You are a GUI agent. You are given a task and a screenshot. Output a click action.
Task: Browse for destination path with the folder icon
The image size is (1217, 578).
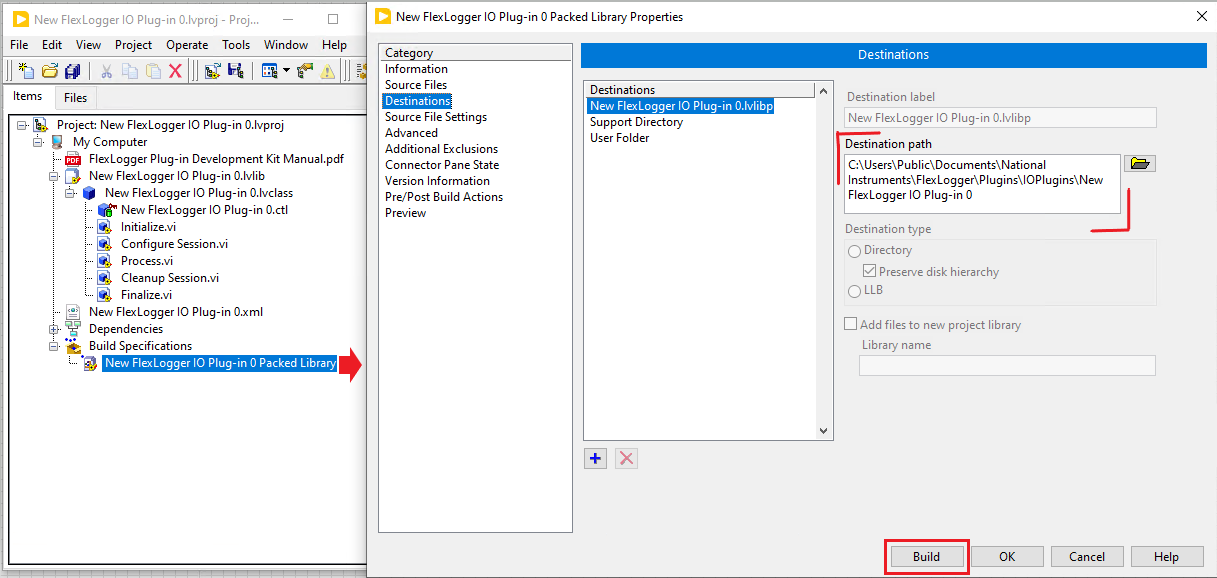pyautogui.click(x=1140, y=164)
